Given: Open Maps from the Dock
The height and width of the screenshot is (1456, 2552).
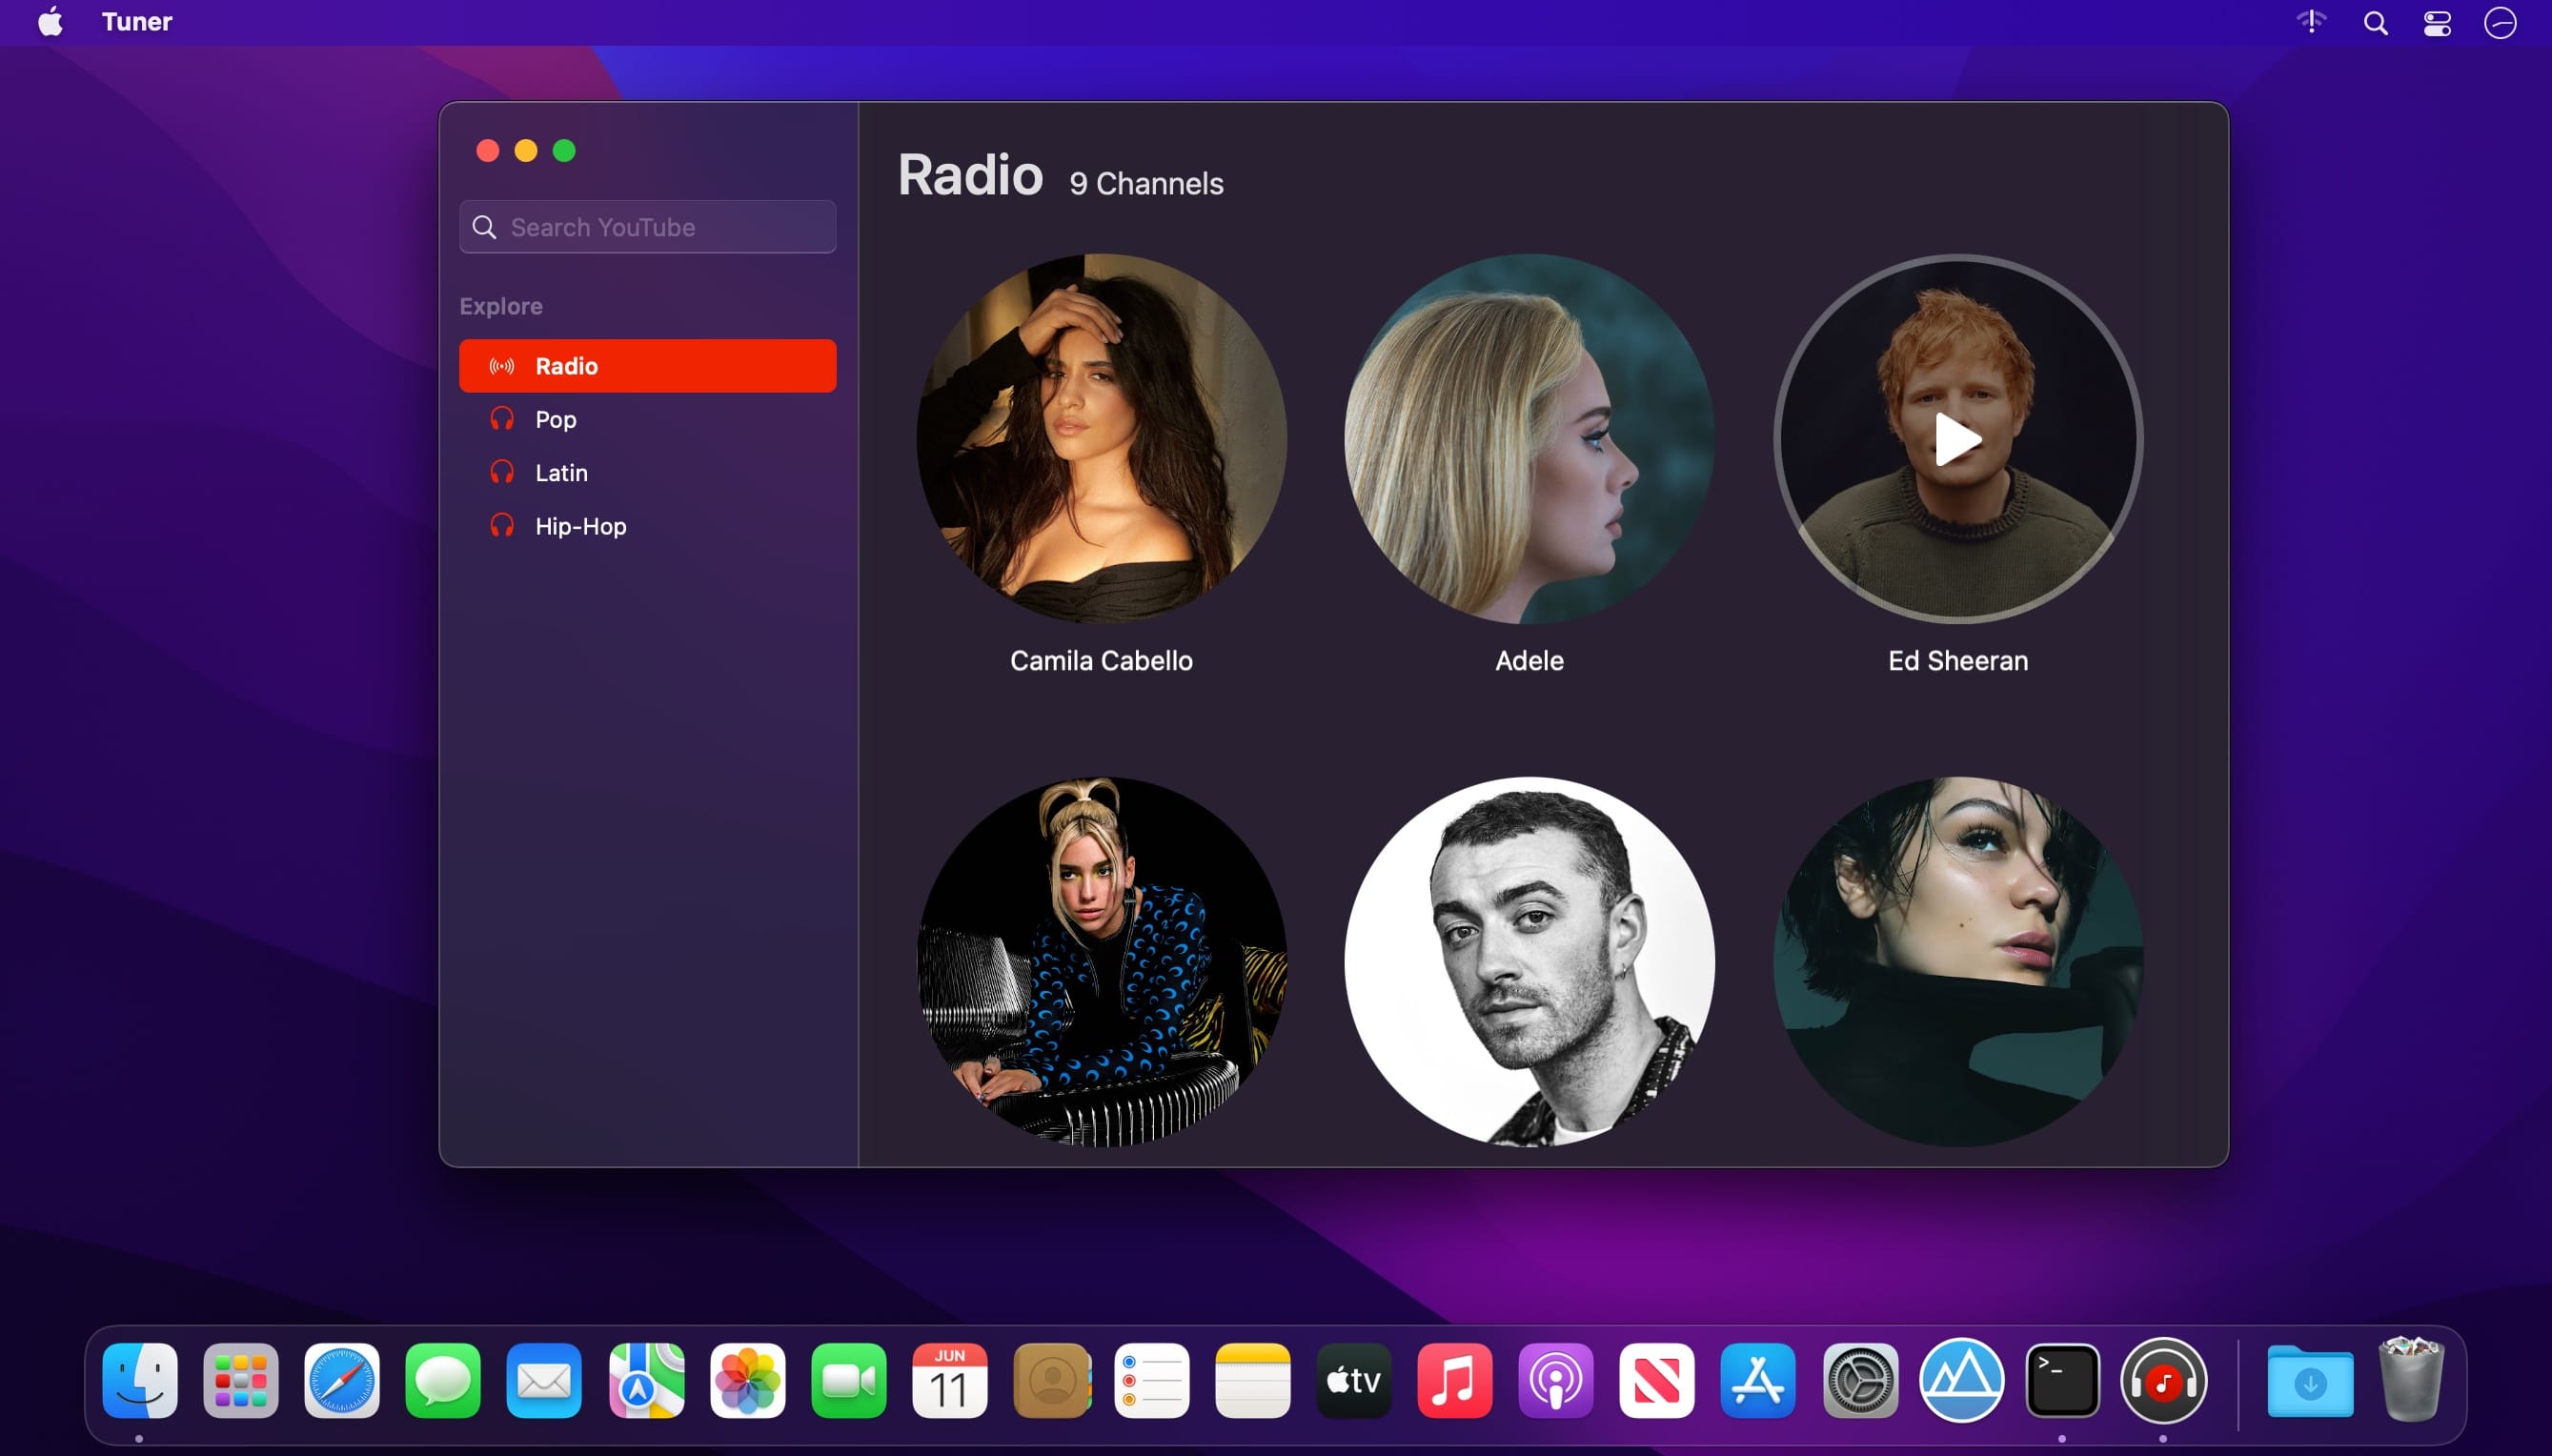Looking at the screenshot, I should click(x=646, y=1380).
